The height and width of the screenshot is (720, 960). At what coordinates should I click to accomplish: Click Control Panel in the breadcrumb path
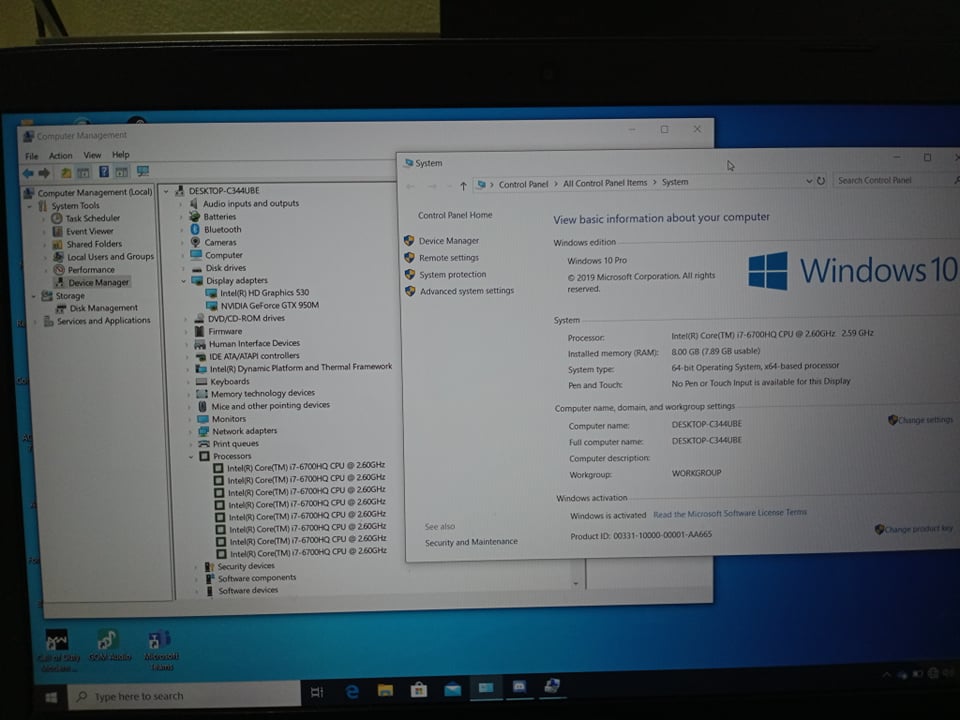(523, 184)
